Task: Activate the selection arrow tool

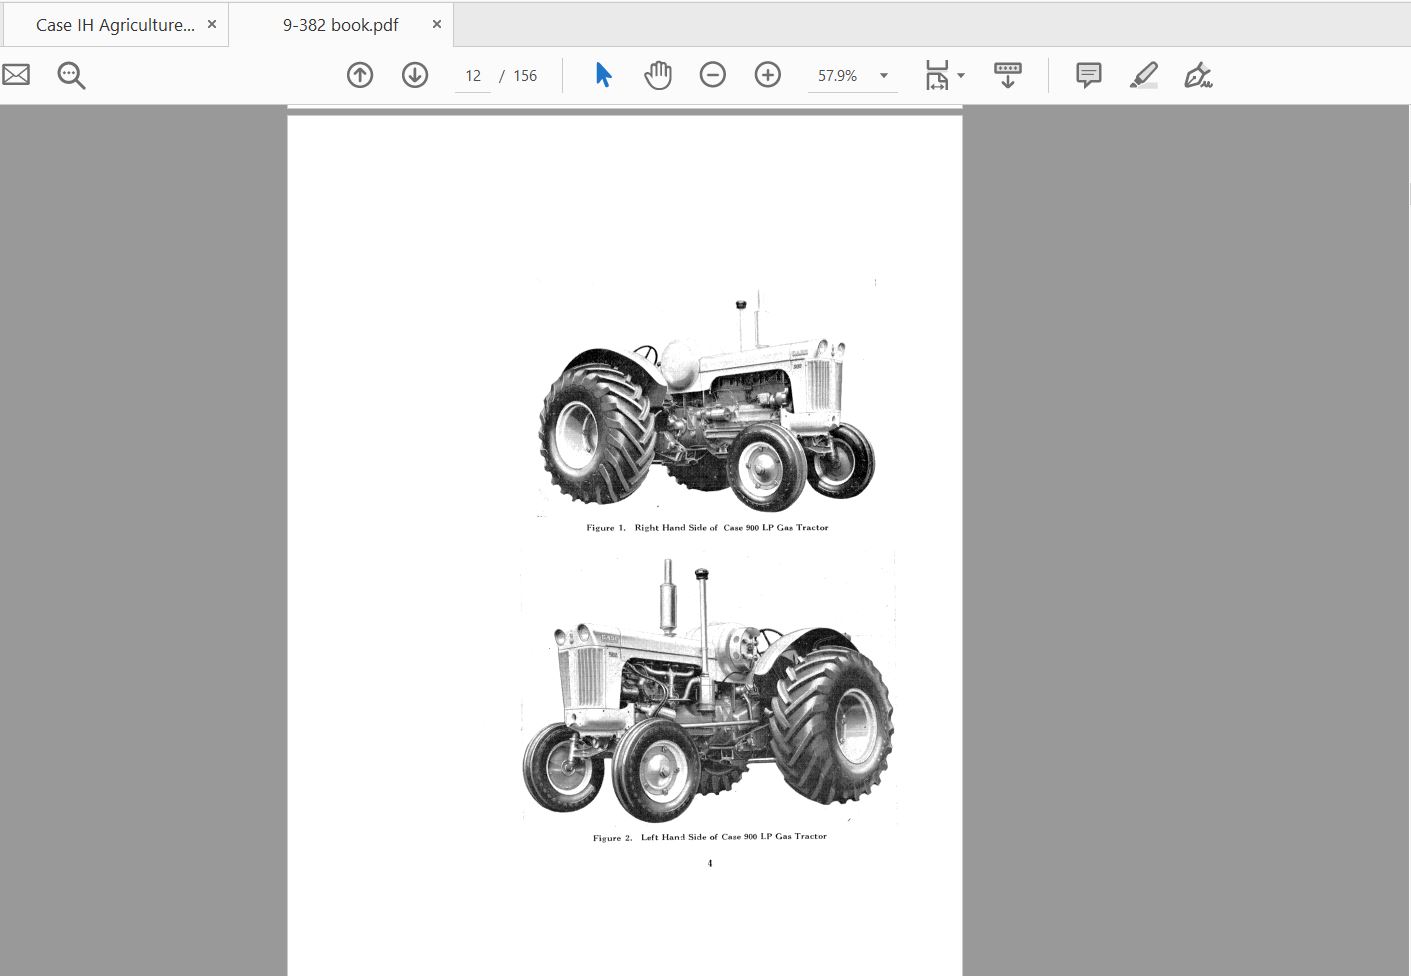Action: [603, 75]
